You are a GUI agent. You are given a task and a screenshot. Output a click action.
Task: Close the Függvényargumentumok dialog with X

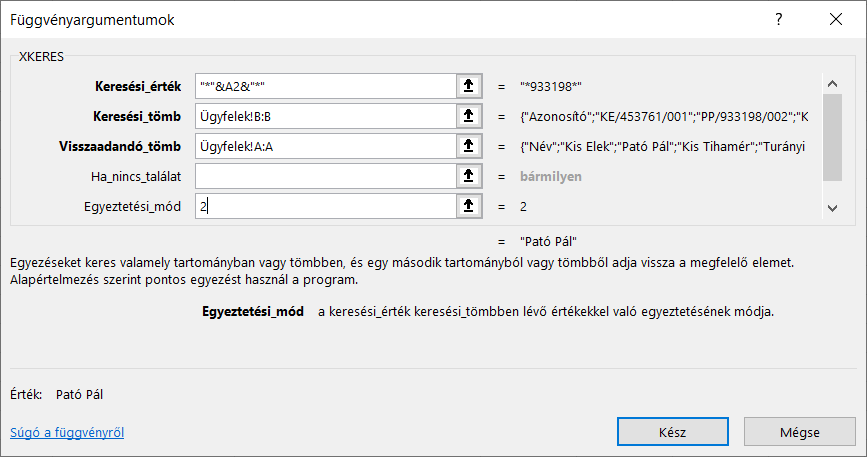(835, 20)
